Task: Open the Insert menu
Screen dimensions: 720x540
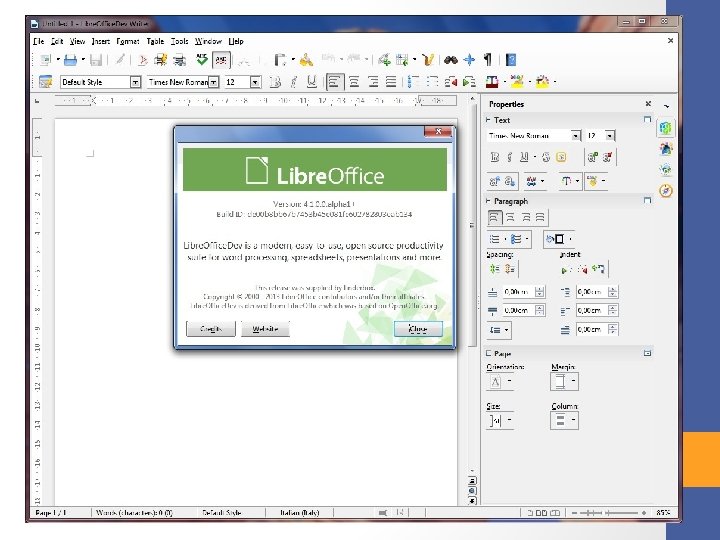Action: 101,41
